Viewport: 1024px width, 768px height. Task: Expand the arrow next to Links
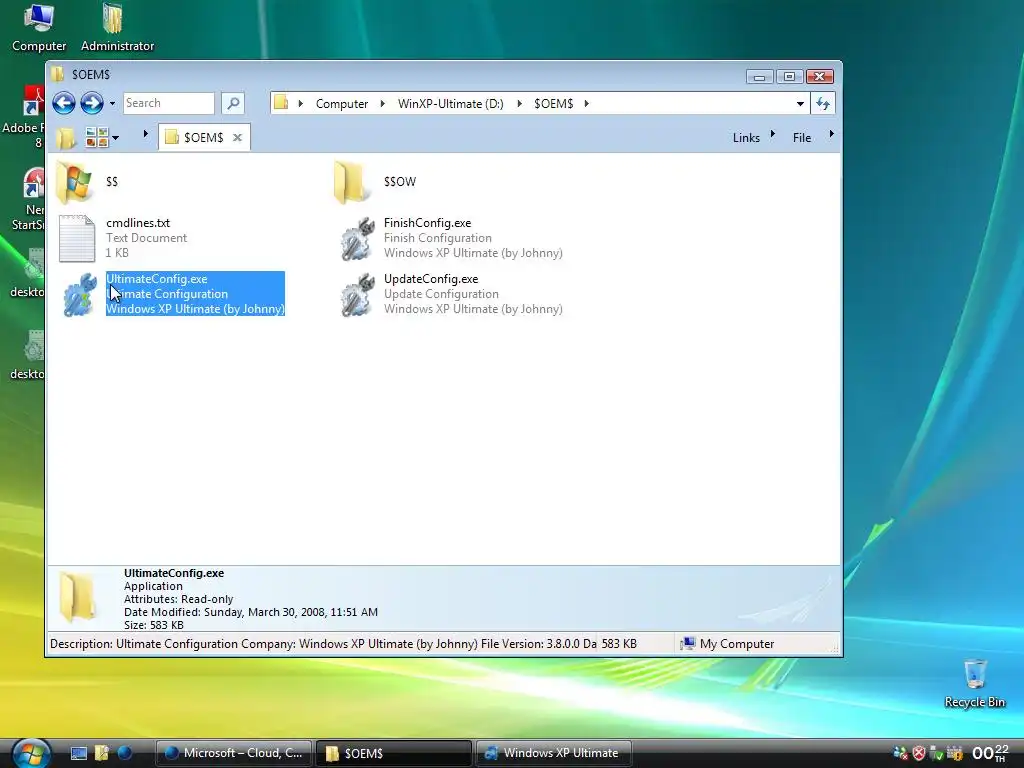[x=773, y=134]
